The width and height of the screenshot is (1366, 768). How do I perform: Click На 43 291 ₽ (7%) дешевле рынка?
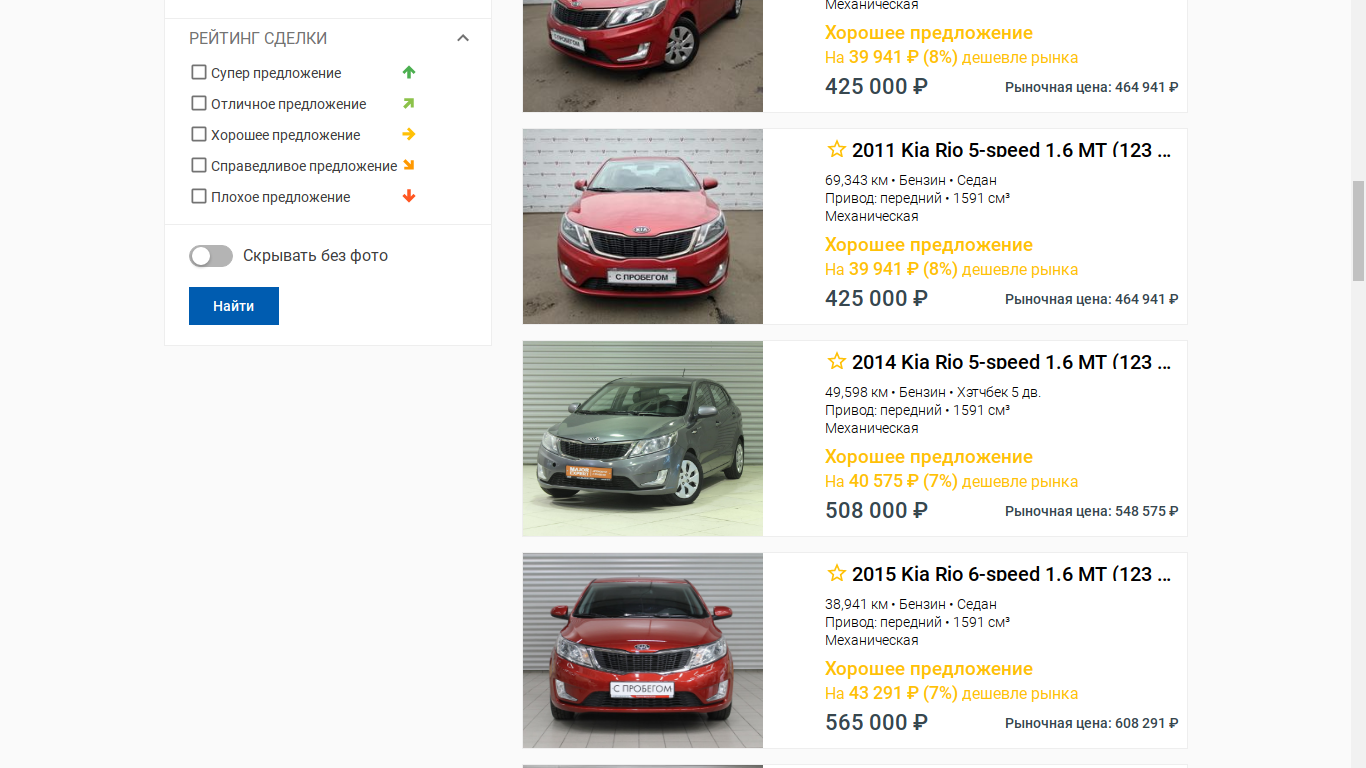(951, 693)
